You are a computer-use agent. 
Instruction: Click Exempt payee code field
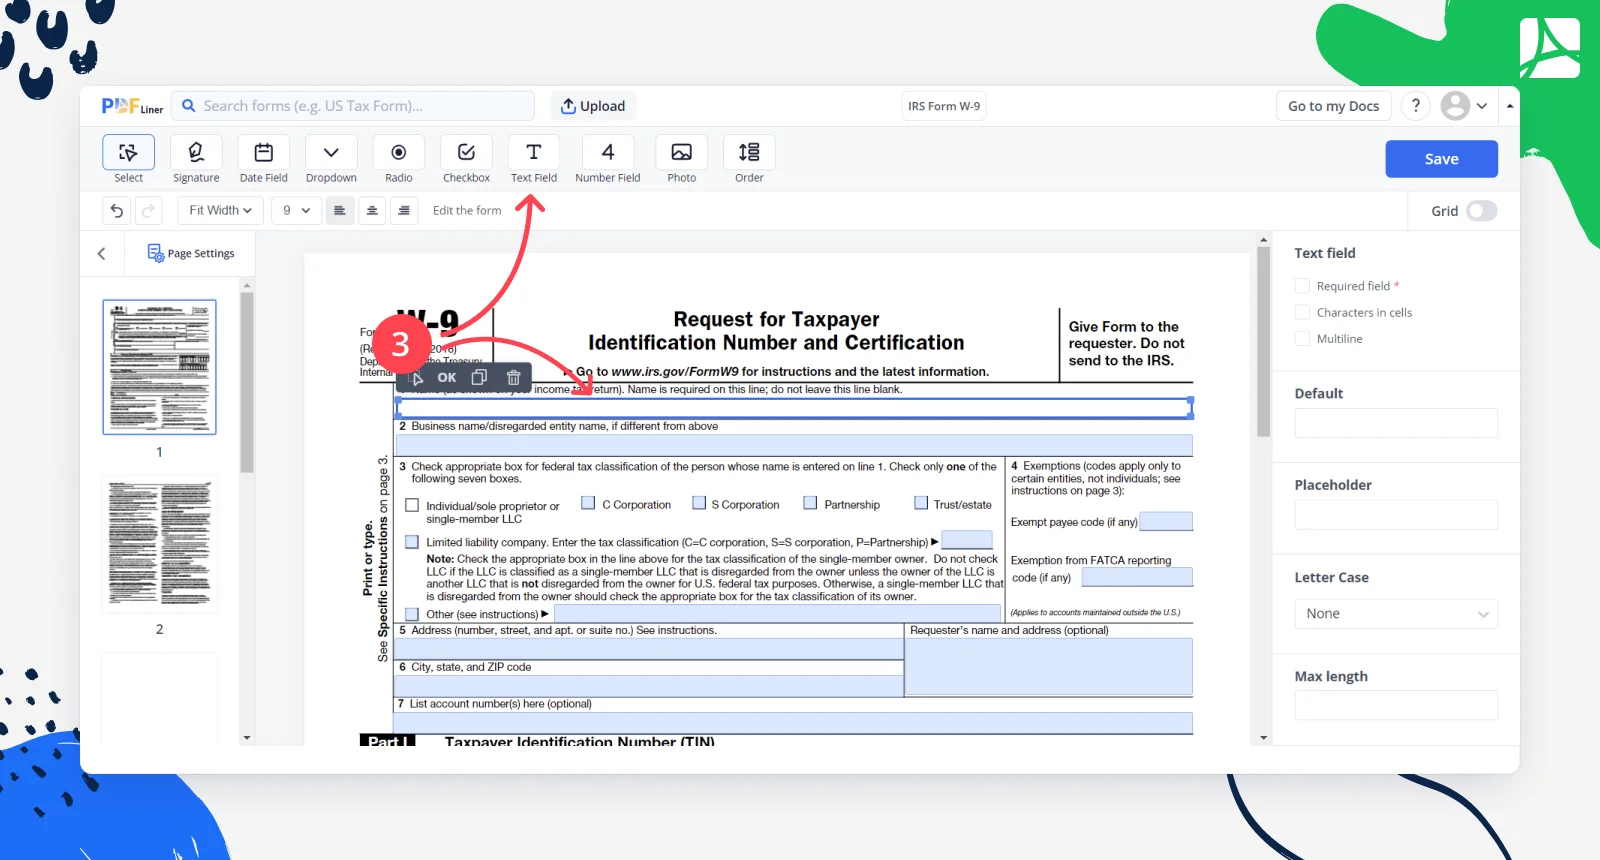pyautogui.click(x=1166, y=521)
